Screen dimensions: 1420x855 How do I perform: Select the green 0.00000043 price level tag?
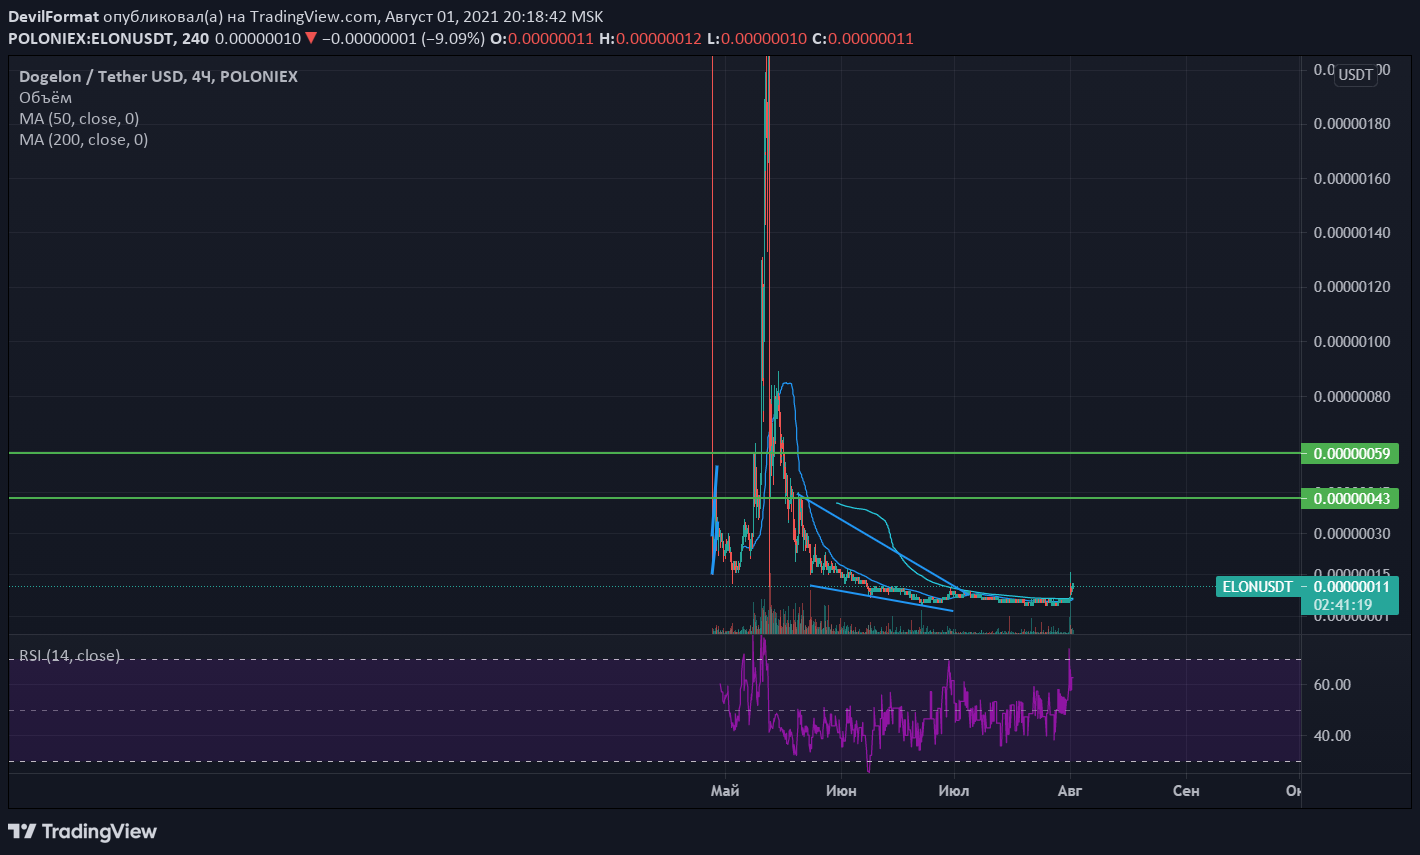pos(1350,498)
